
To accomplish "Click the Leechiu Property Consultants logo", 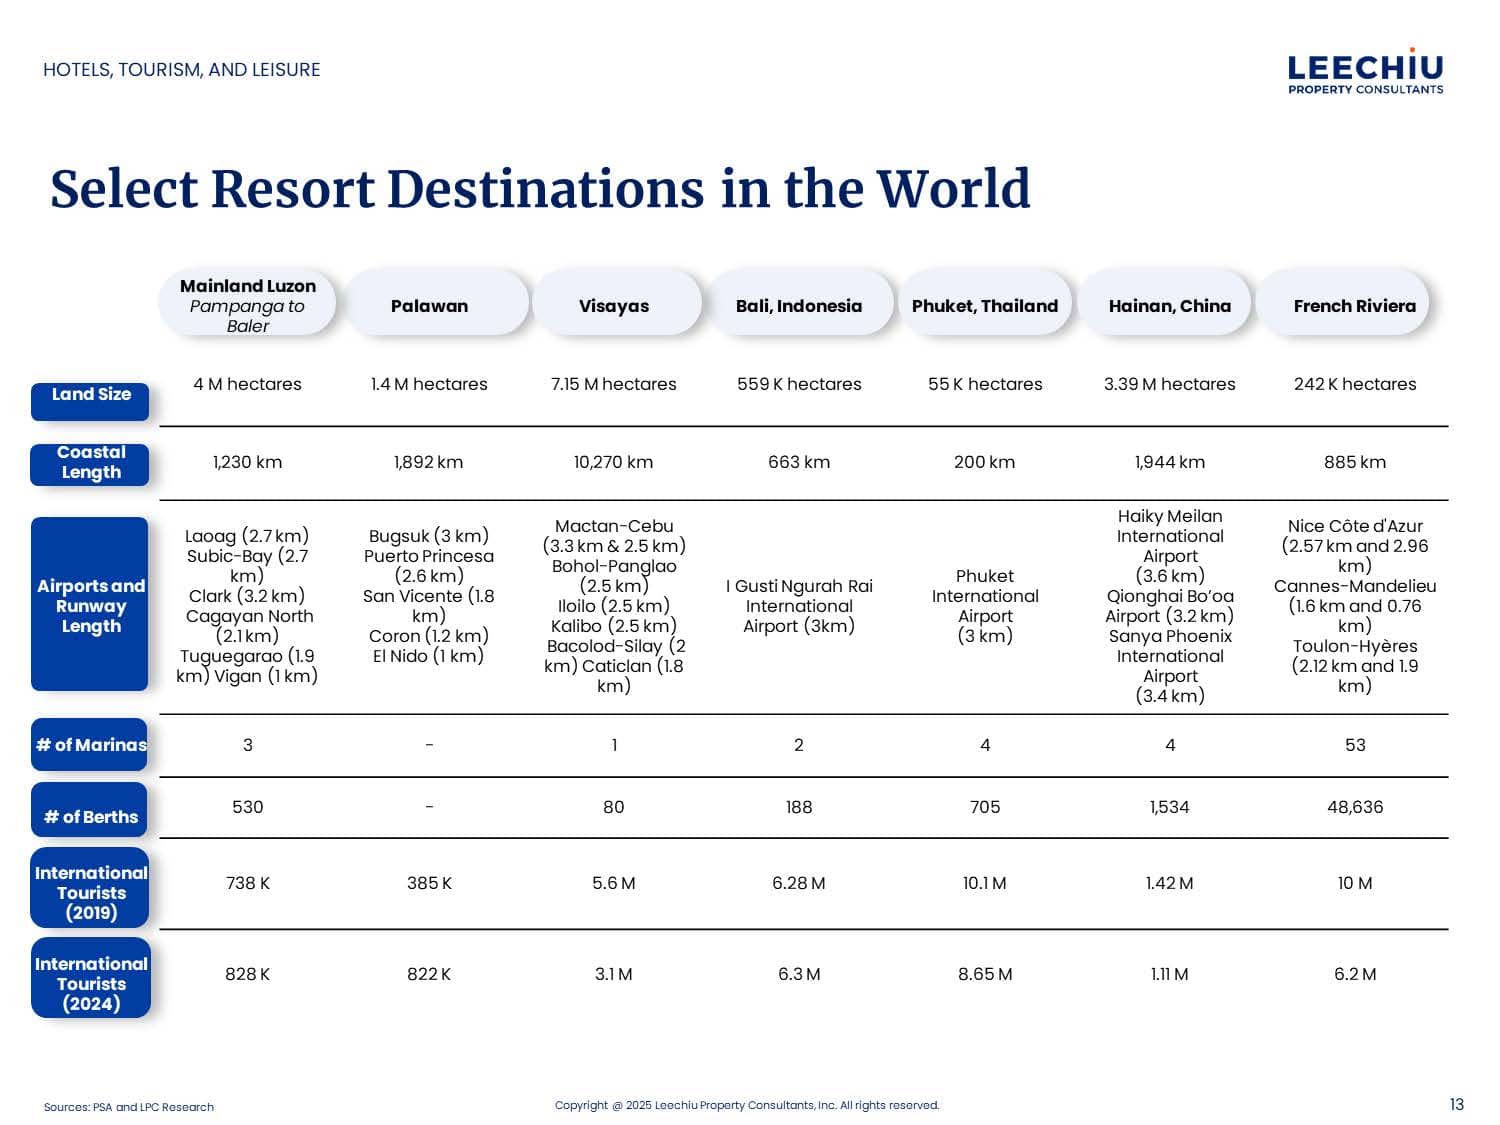I will pos(1365,72).
